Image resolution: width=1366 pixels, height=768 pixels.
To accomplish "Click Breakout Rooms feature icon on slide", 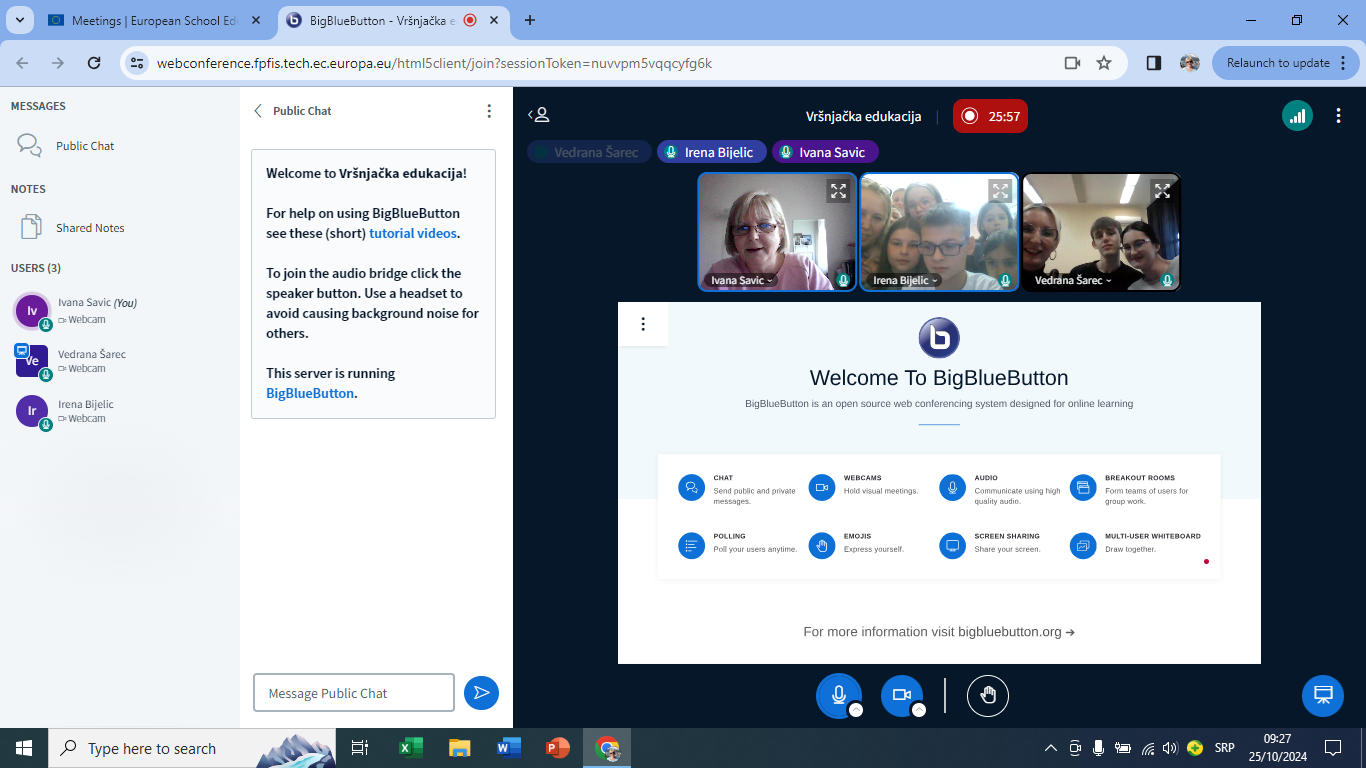I will pyautogui.click(x=1083, y=487).
